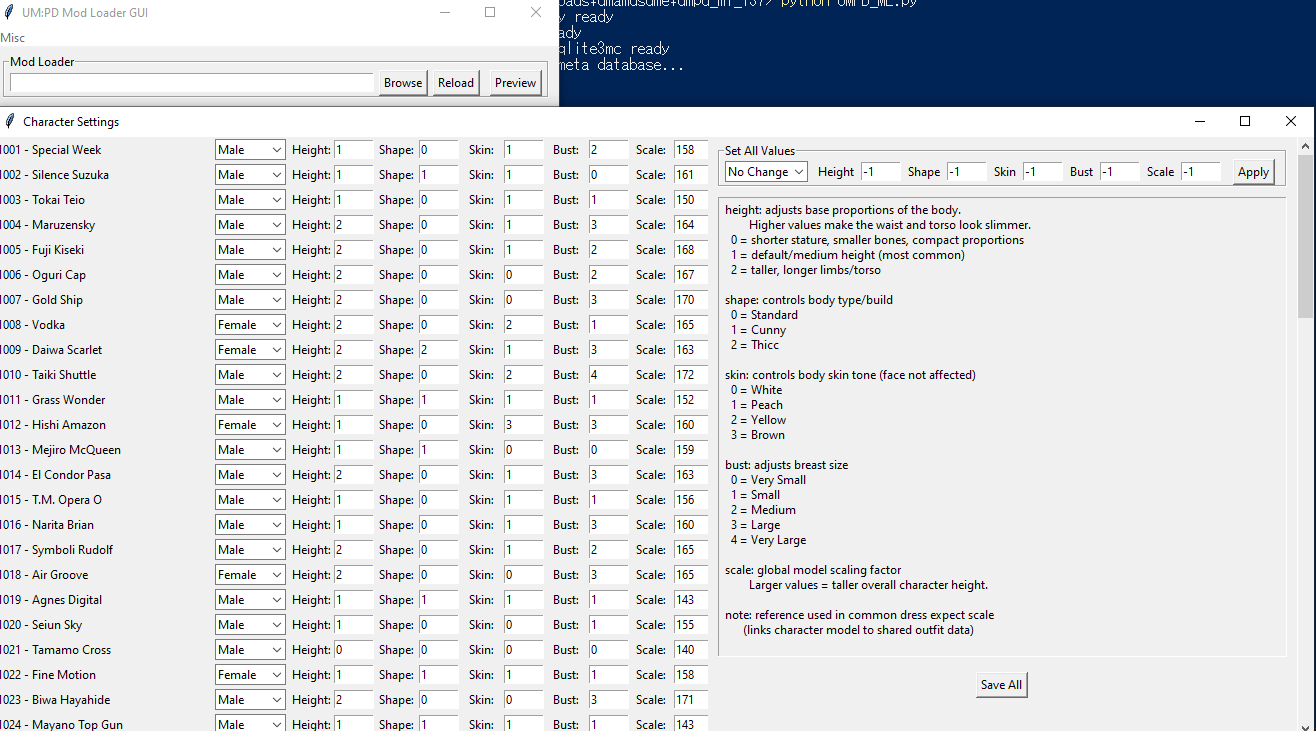Click Skin field for Hishi Amazon
1316x731 pixels.
[523, 425]
